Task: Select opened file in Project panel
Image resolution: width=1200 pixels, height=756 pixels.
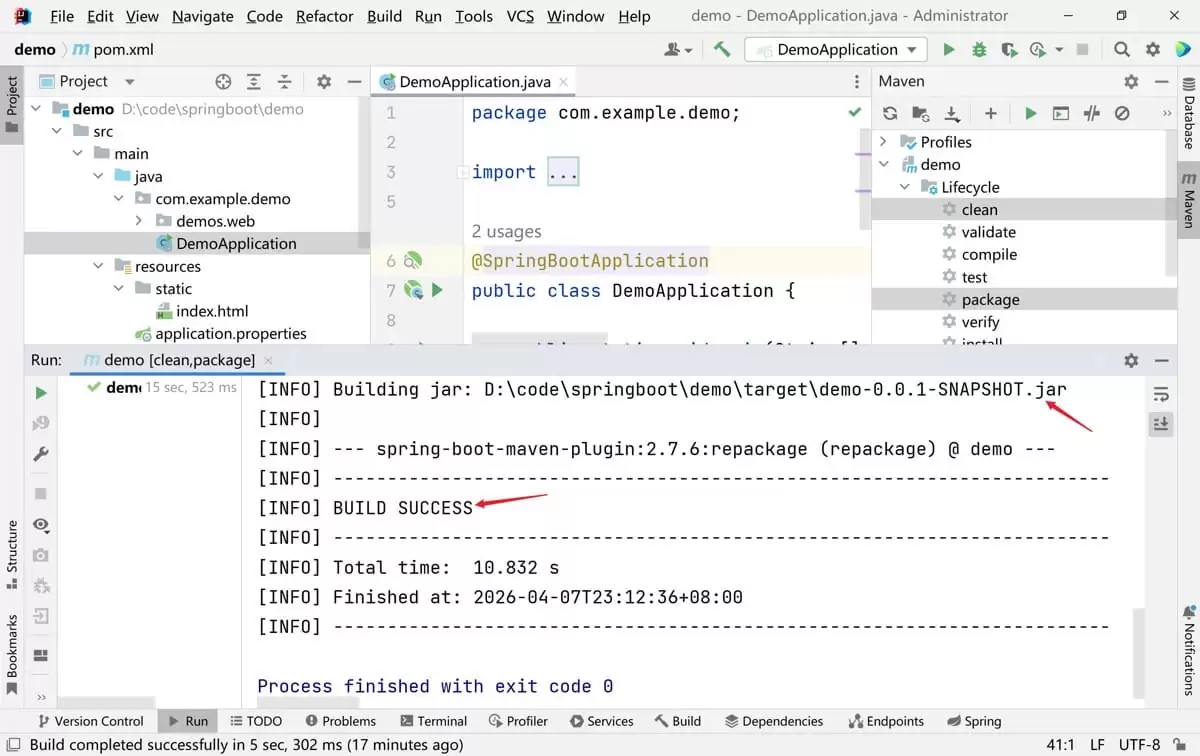Action: [x=223, y=81]
